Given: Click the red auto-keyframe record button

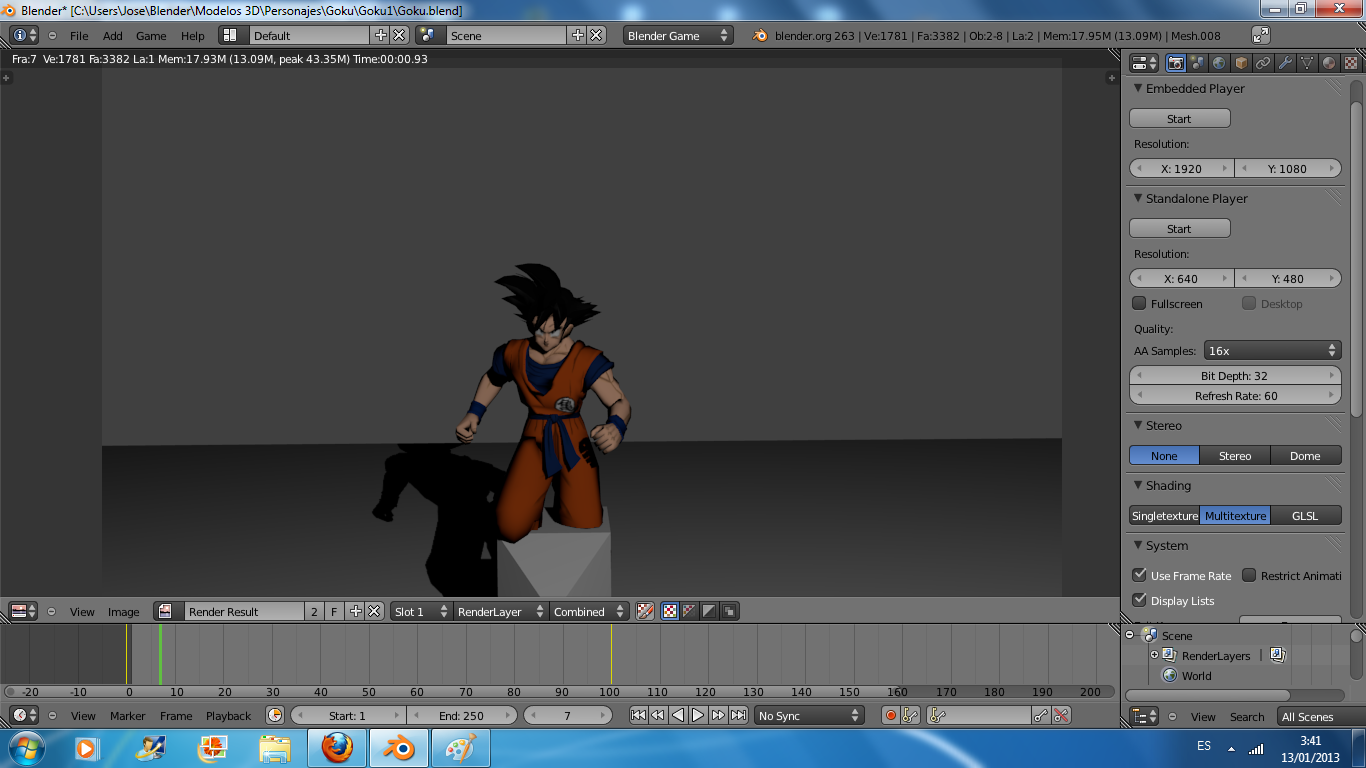Looking at the screenshot, I should 890,715.
